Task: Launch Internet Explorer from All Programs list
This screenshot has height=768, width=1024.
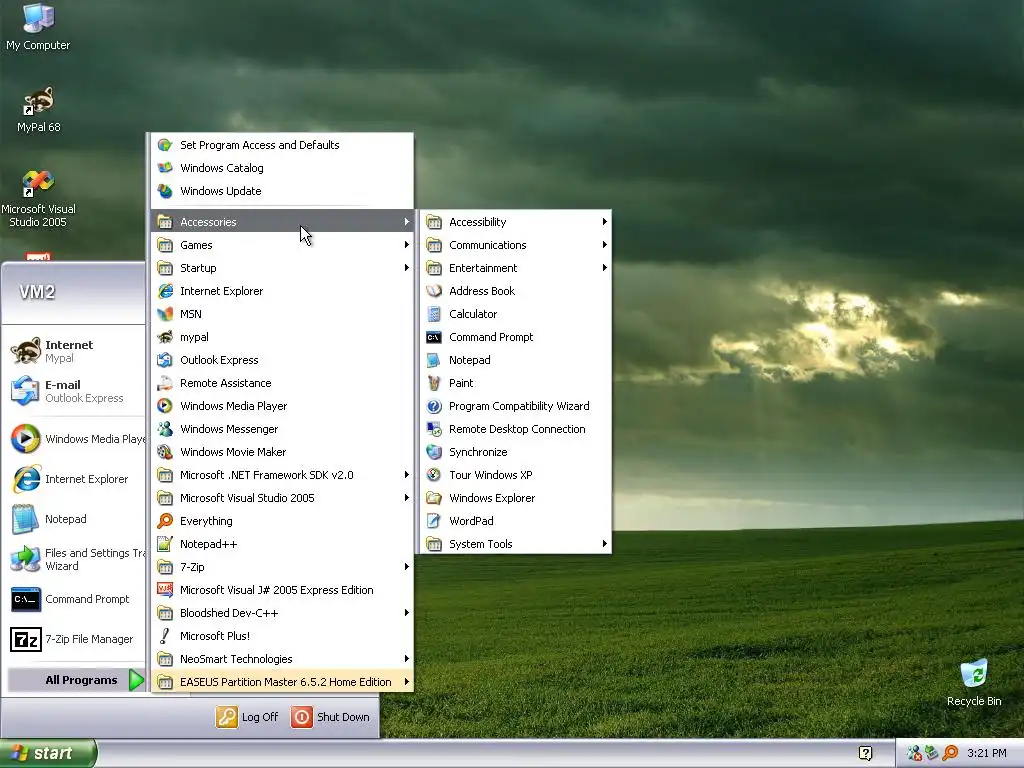Action: click(x=282, y=291)
